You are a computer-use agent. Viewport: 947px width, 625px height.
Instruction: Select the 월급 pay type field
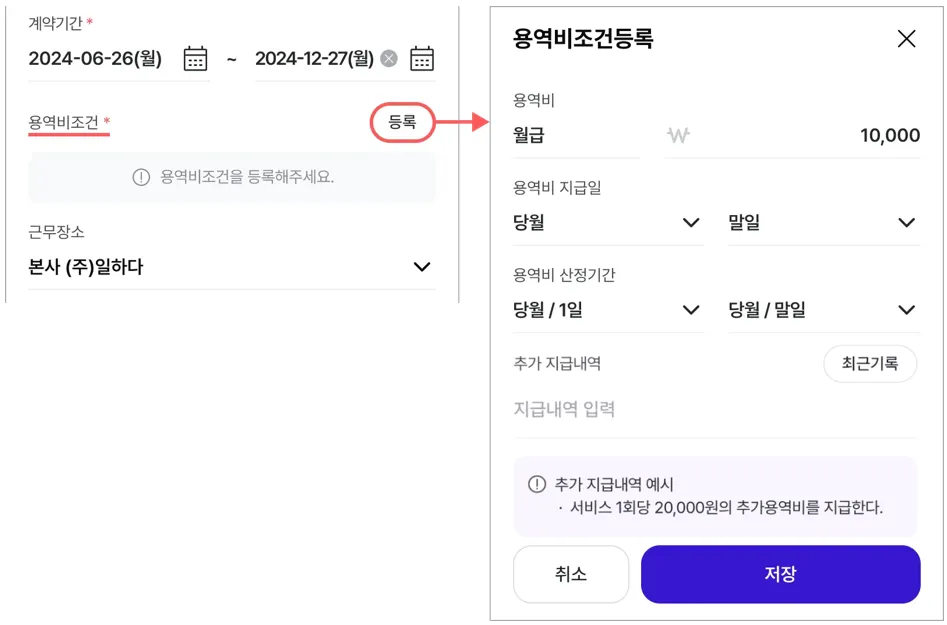[575, 136]
